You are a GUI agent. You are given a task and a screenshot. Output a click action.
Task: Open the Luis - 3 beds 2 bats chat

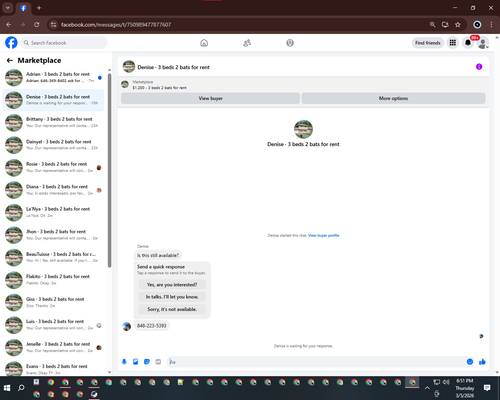(53, 325)
